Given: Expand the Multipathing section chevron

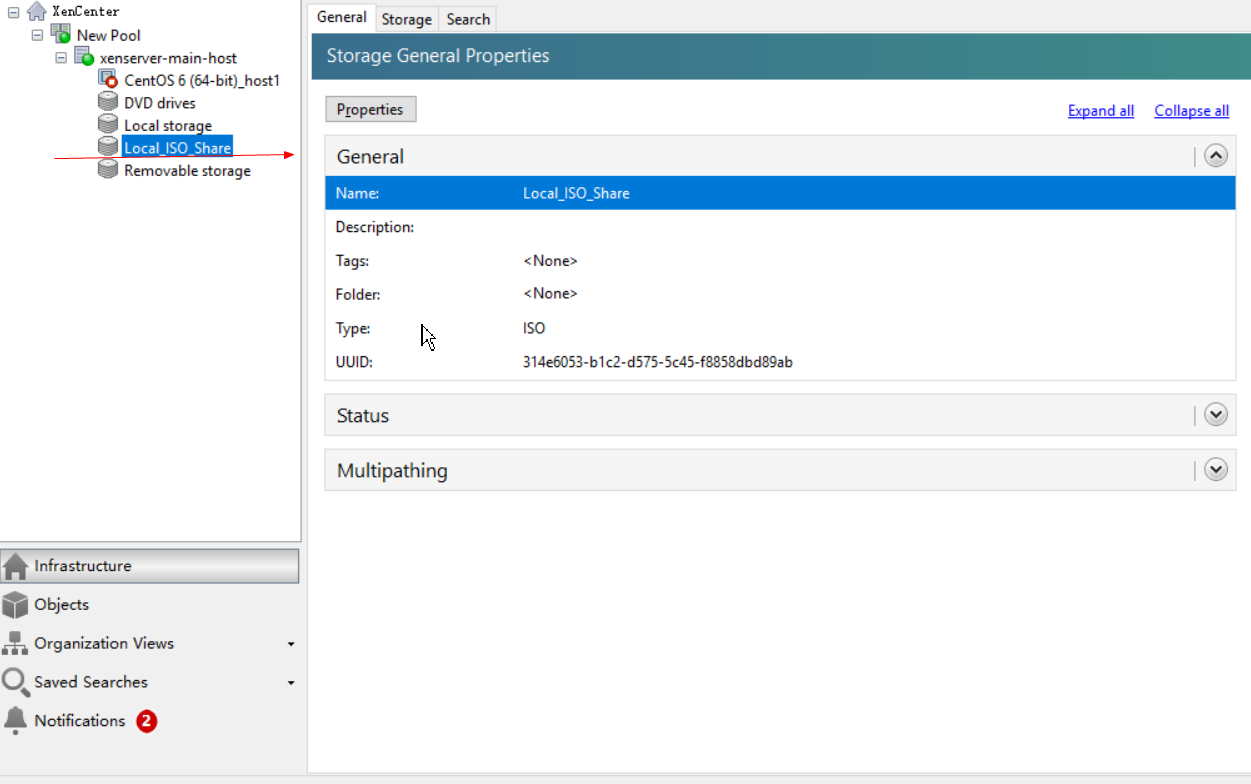Looking at the screenshot, I should [x=1215, y=470].
